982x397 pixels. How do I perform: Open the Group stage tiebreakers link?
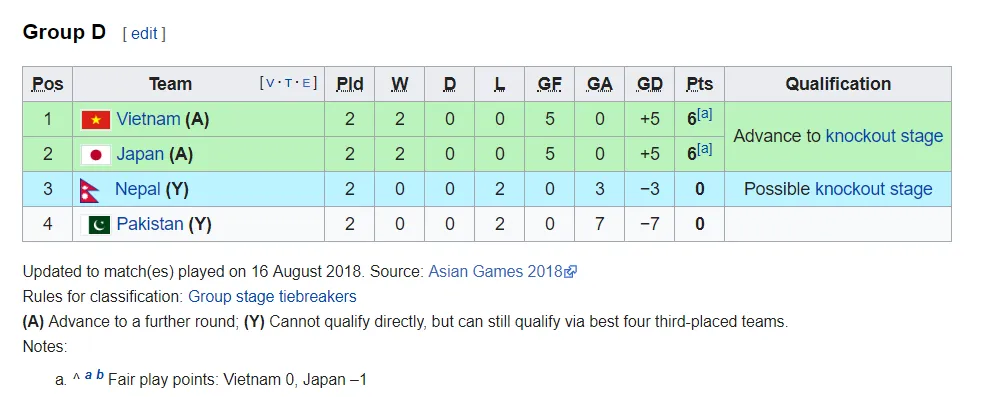pyautogui.click(x=272, y=296)
